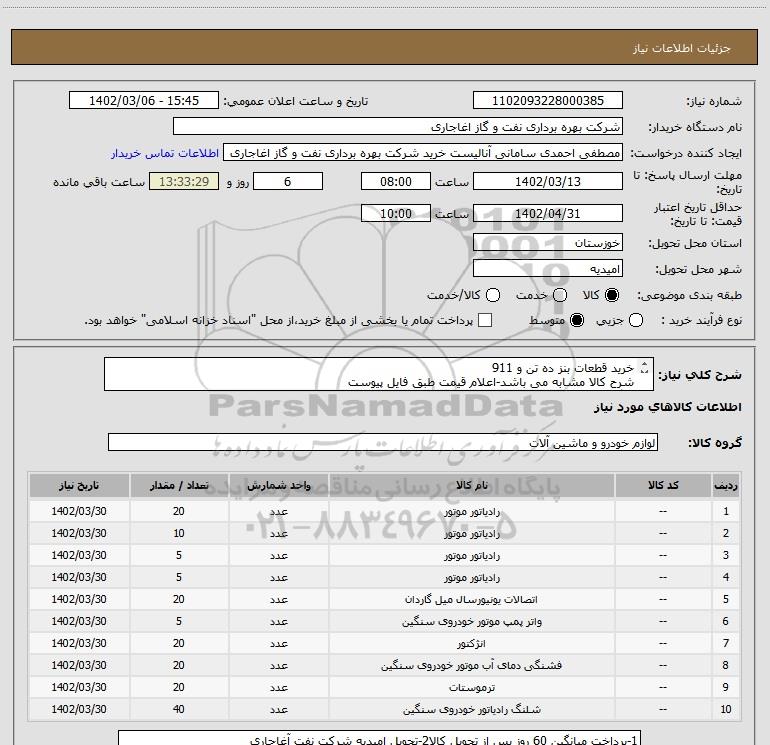The width and height of the screenshot is (770, 745).
Task: Click the goods group field لوازم خودرو و ماشین آلات
Action: (x=383, y=442)
